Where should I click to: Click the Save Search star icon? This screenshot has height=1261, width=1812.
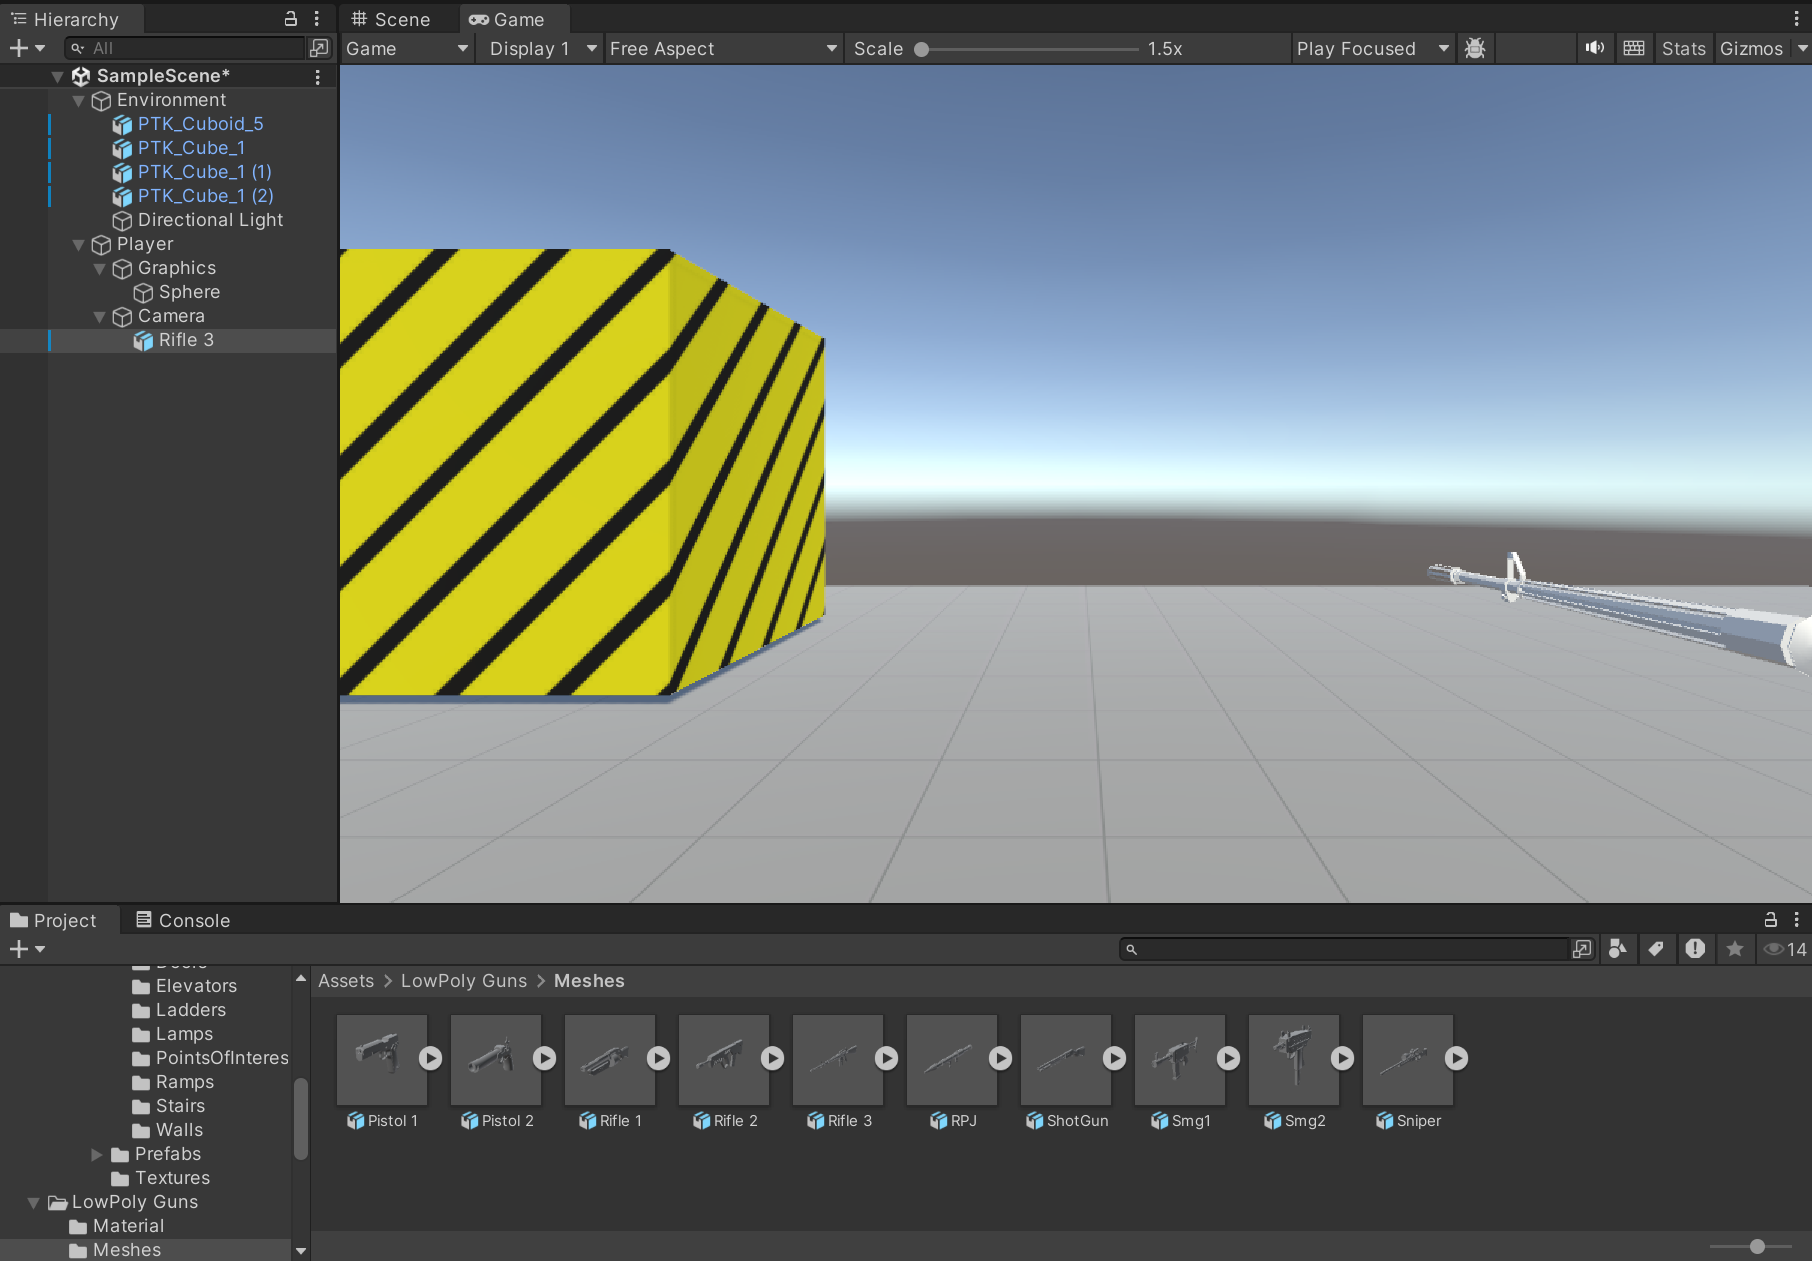(1735, 949)
